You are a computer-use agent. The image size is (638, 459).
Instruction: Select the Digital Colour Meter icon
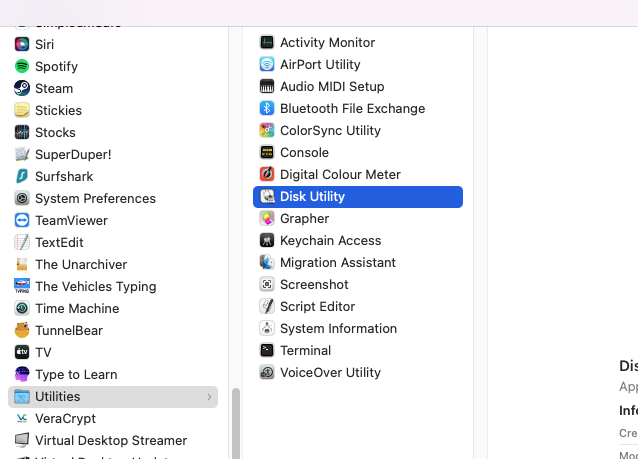click(267, 174)
